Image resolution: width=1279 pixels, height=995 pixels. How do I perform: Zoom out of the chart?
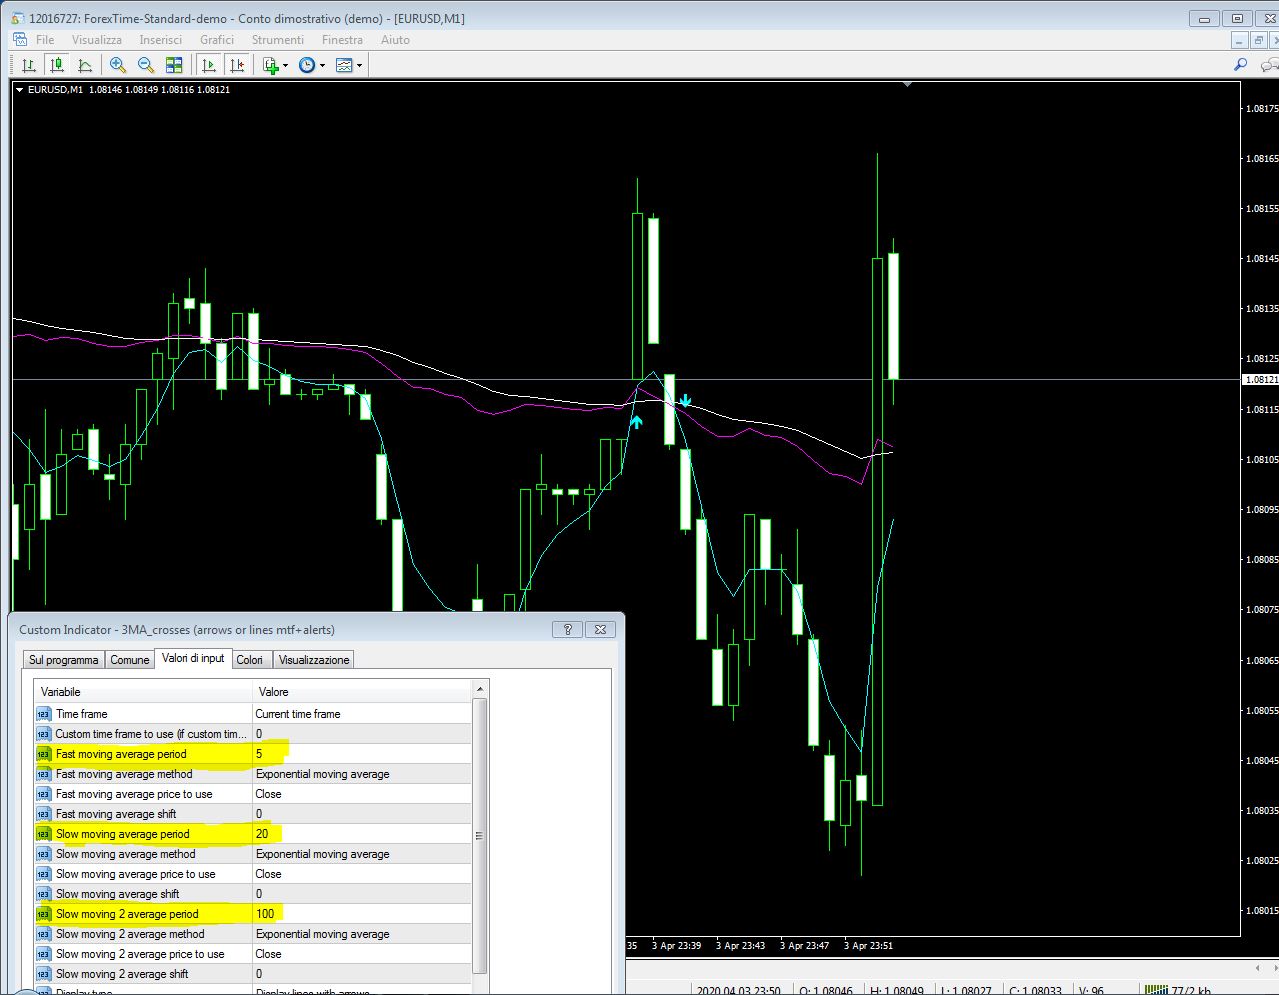[x=146, y=65]
